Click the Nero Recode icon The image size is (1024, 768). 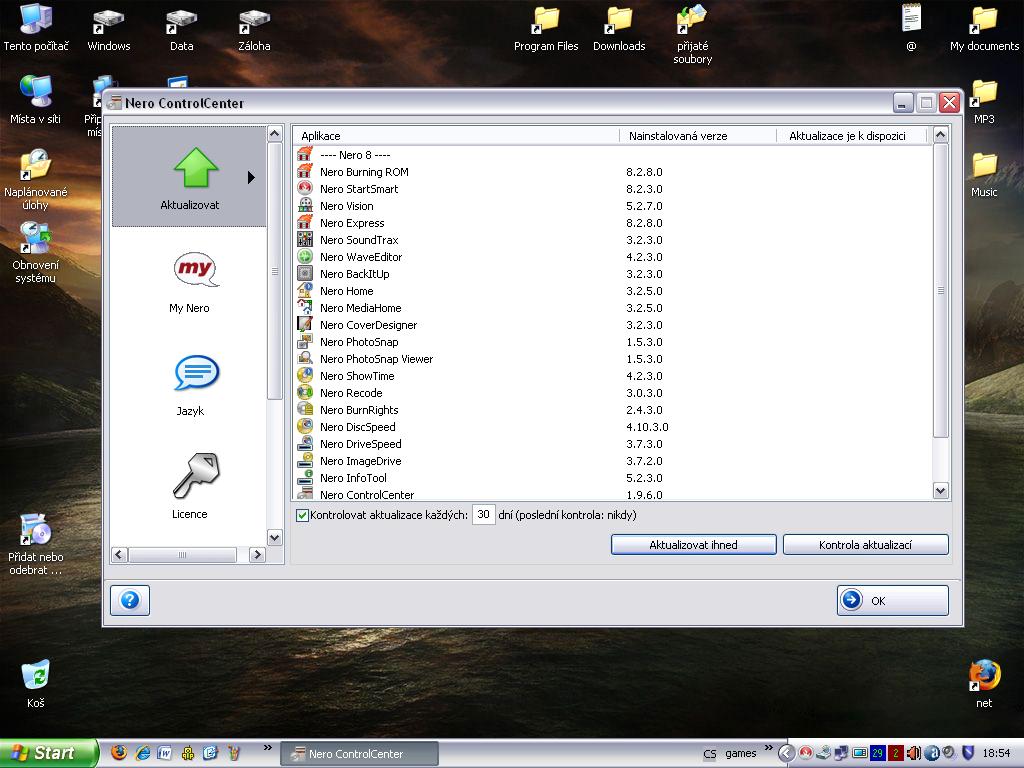tap(305, 392)
